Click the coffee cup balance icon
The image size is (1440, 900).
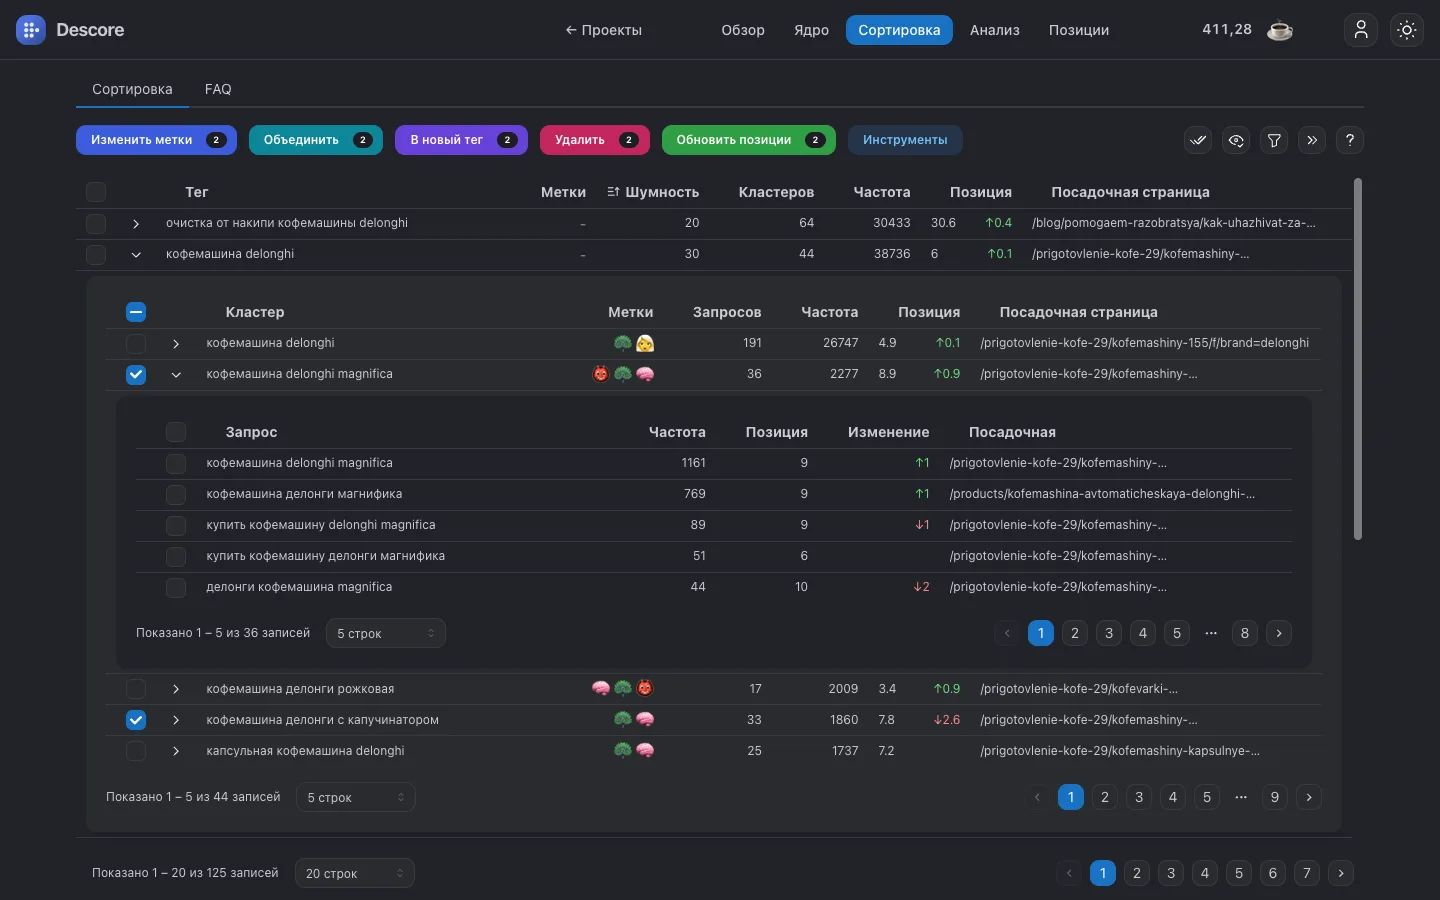(1280, 30)
